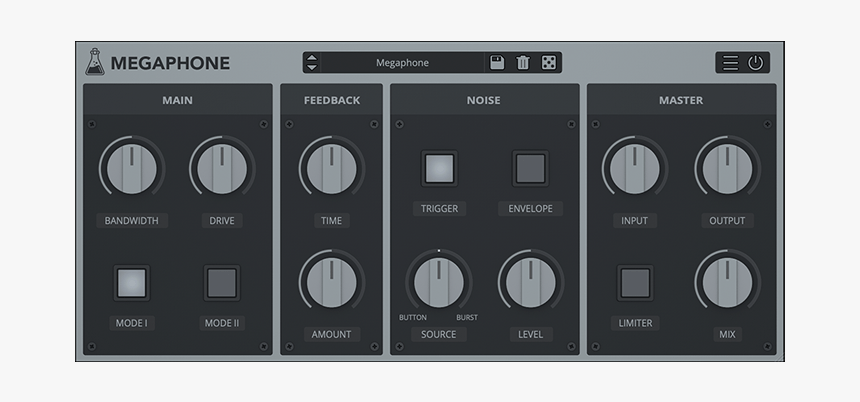
Task: Enable the Mode II square button
Action: pyautogui.click(x=222, y=283)
